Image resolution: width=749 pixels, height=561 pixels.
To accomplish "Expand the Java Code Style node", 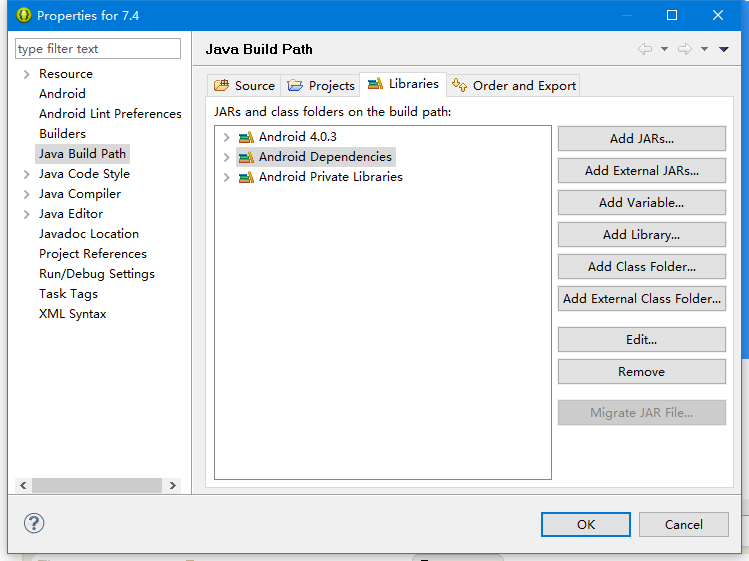I will click(27, 174).
